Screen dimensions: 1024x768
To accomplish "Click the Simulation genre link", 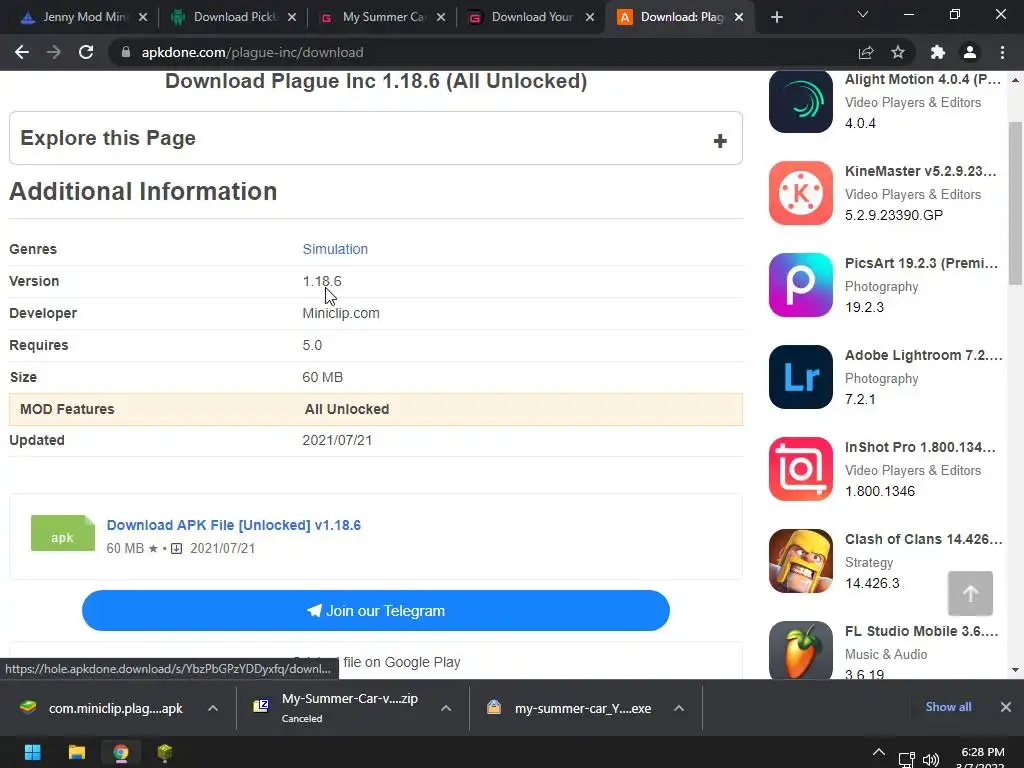I will [335, 249].
